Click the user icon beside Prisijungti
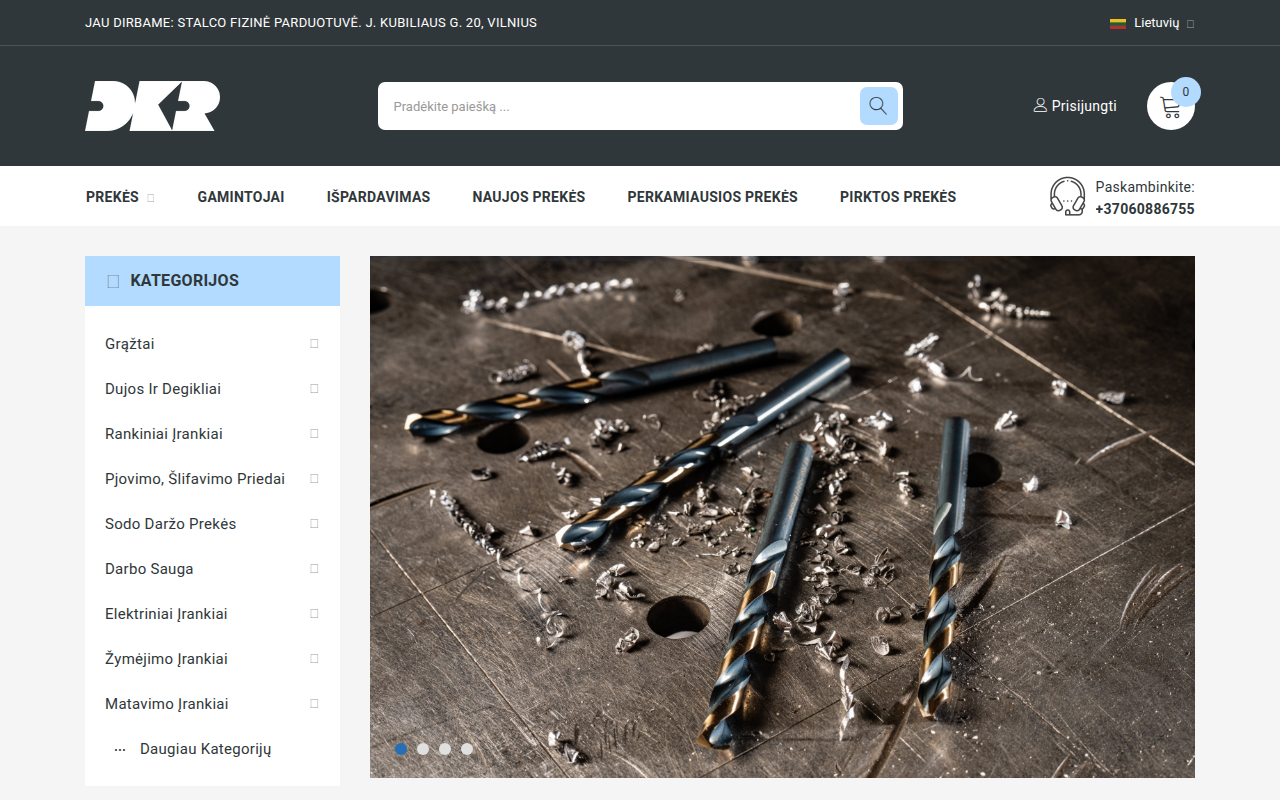This screenshot has width=1280, height=800. [1040, 105]
